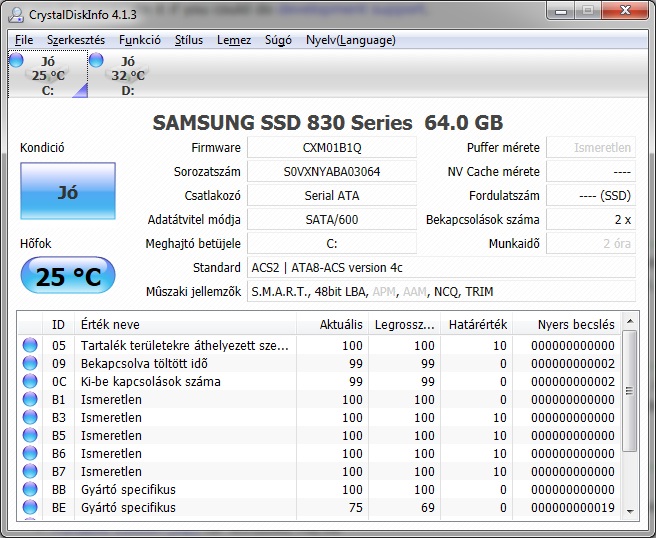Screen dimensions: 656x538
Task: Click the status orb of attribute 0C
Action: click(x=30, y=381)
